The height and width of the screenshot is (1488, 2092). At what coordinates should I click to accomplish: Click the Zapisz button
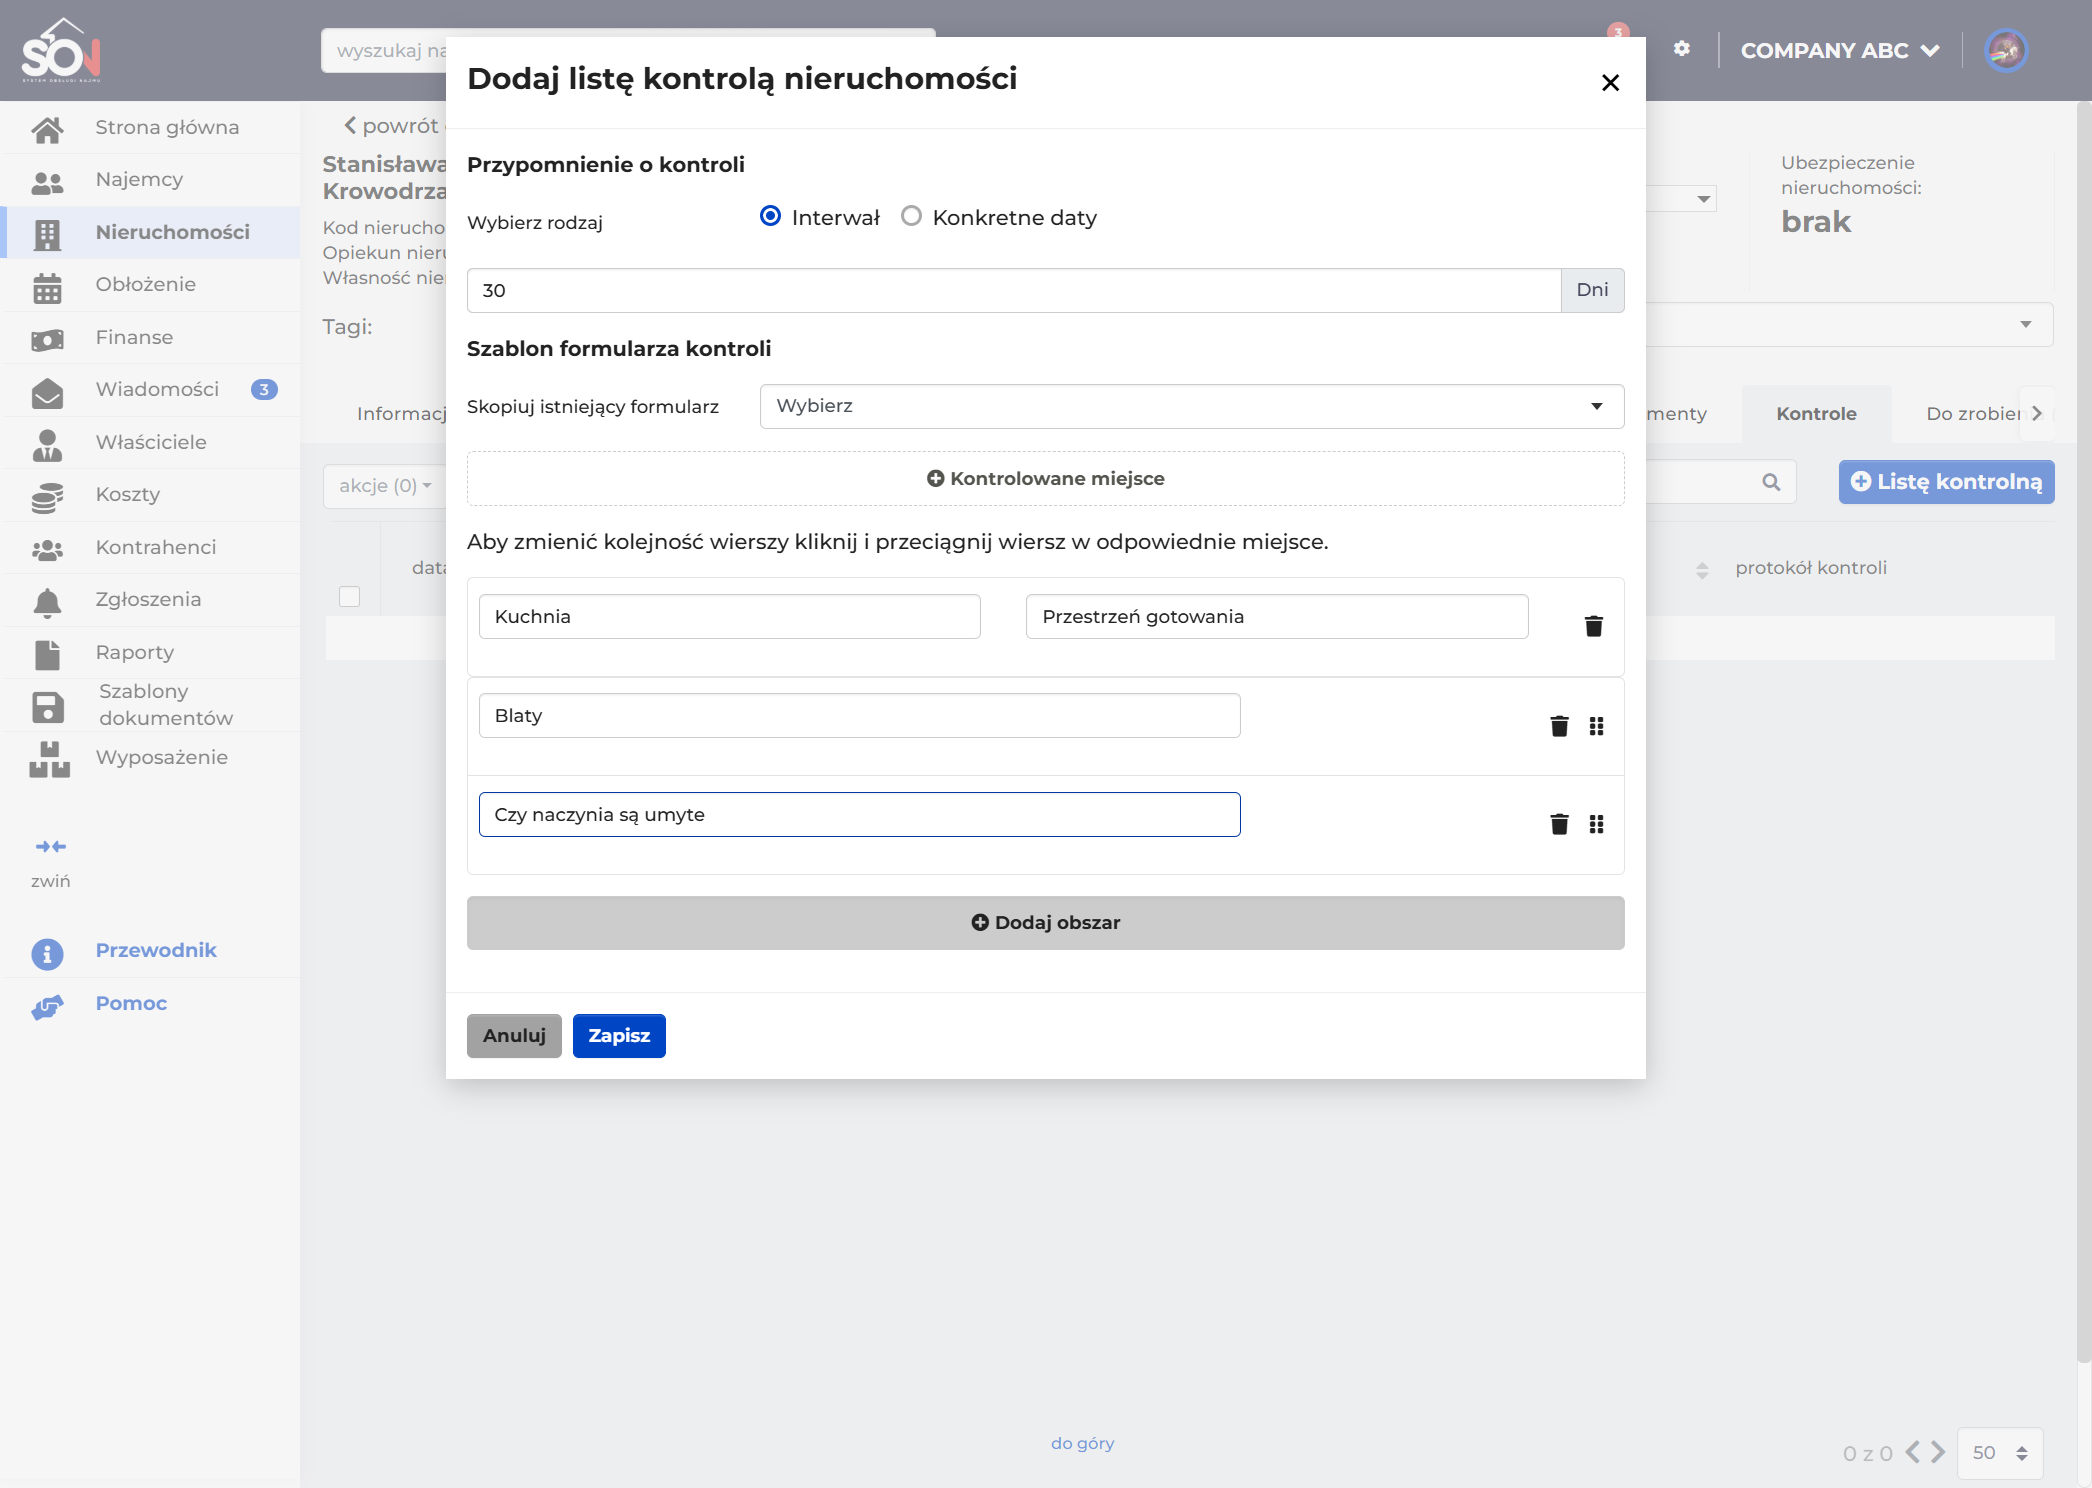619,1036
